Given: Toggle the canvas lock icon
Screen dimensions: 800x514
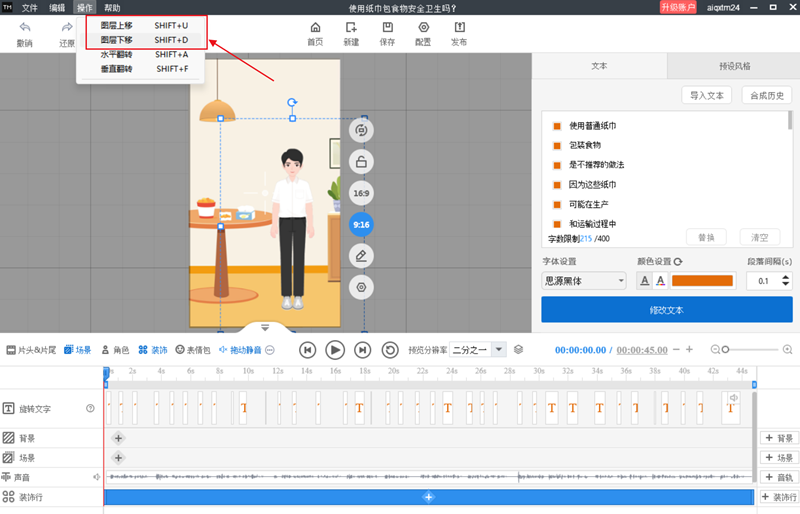Looking at the screenshot, I should tap(361, 162).
